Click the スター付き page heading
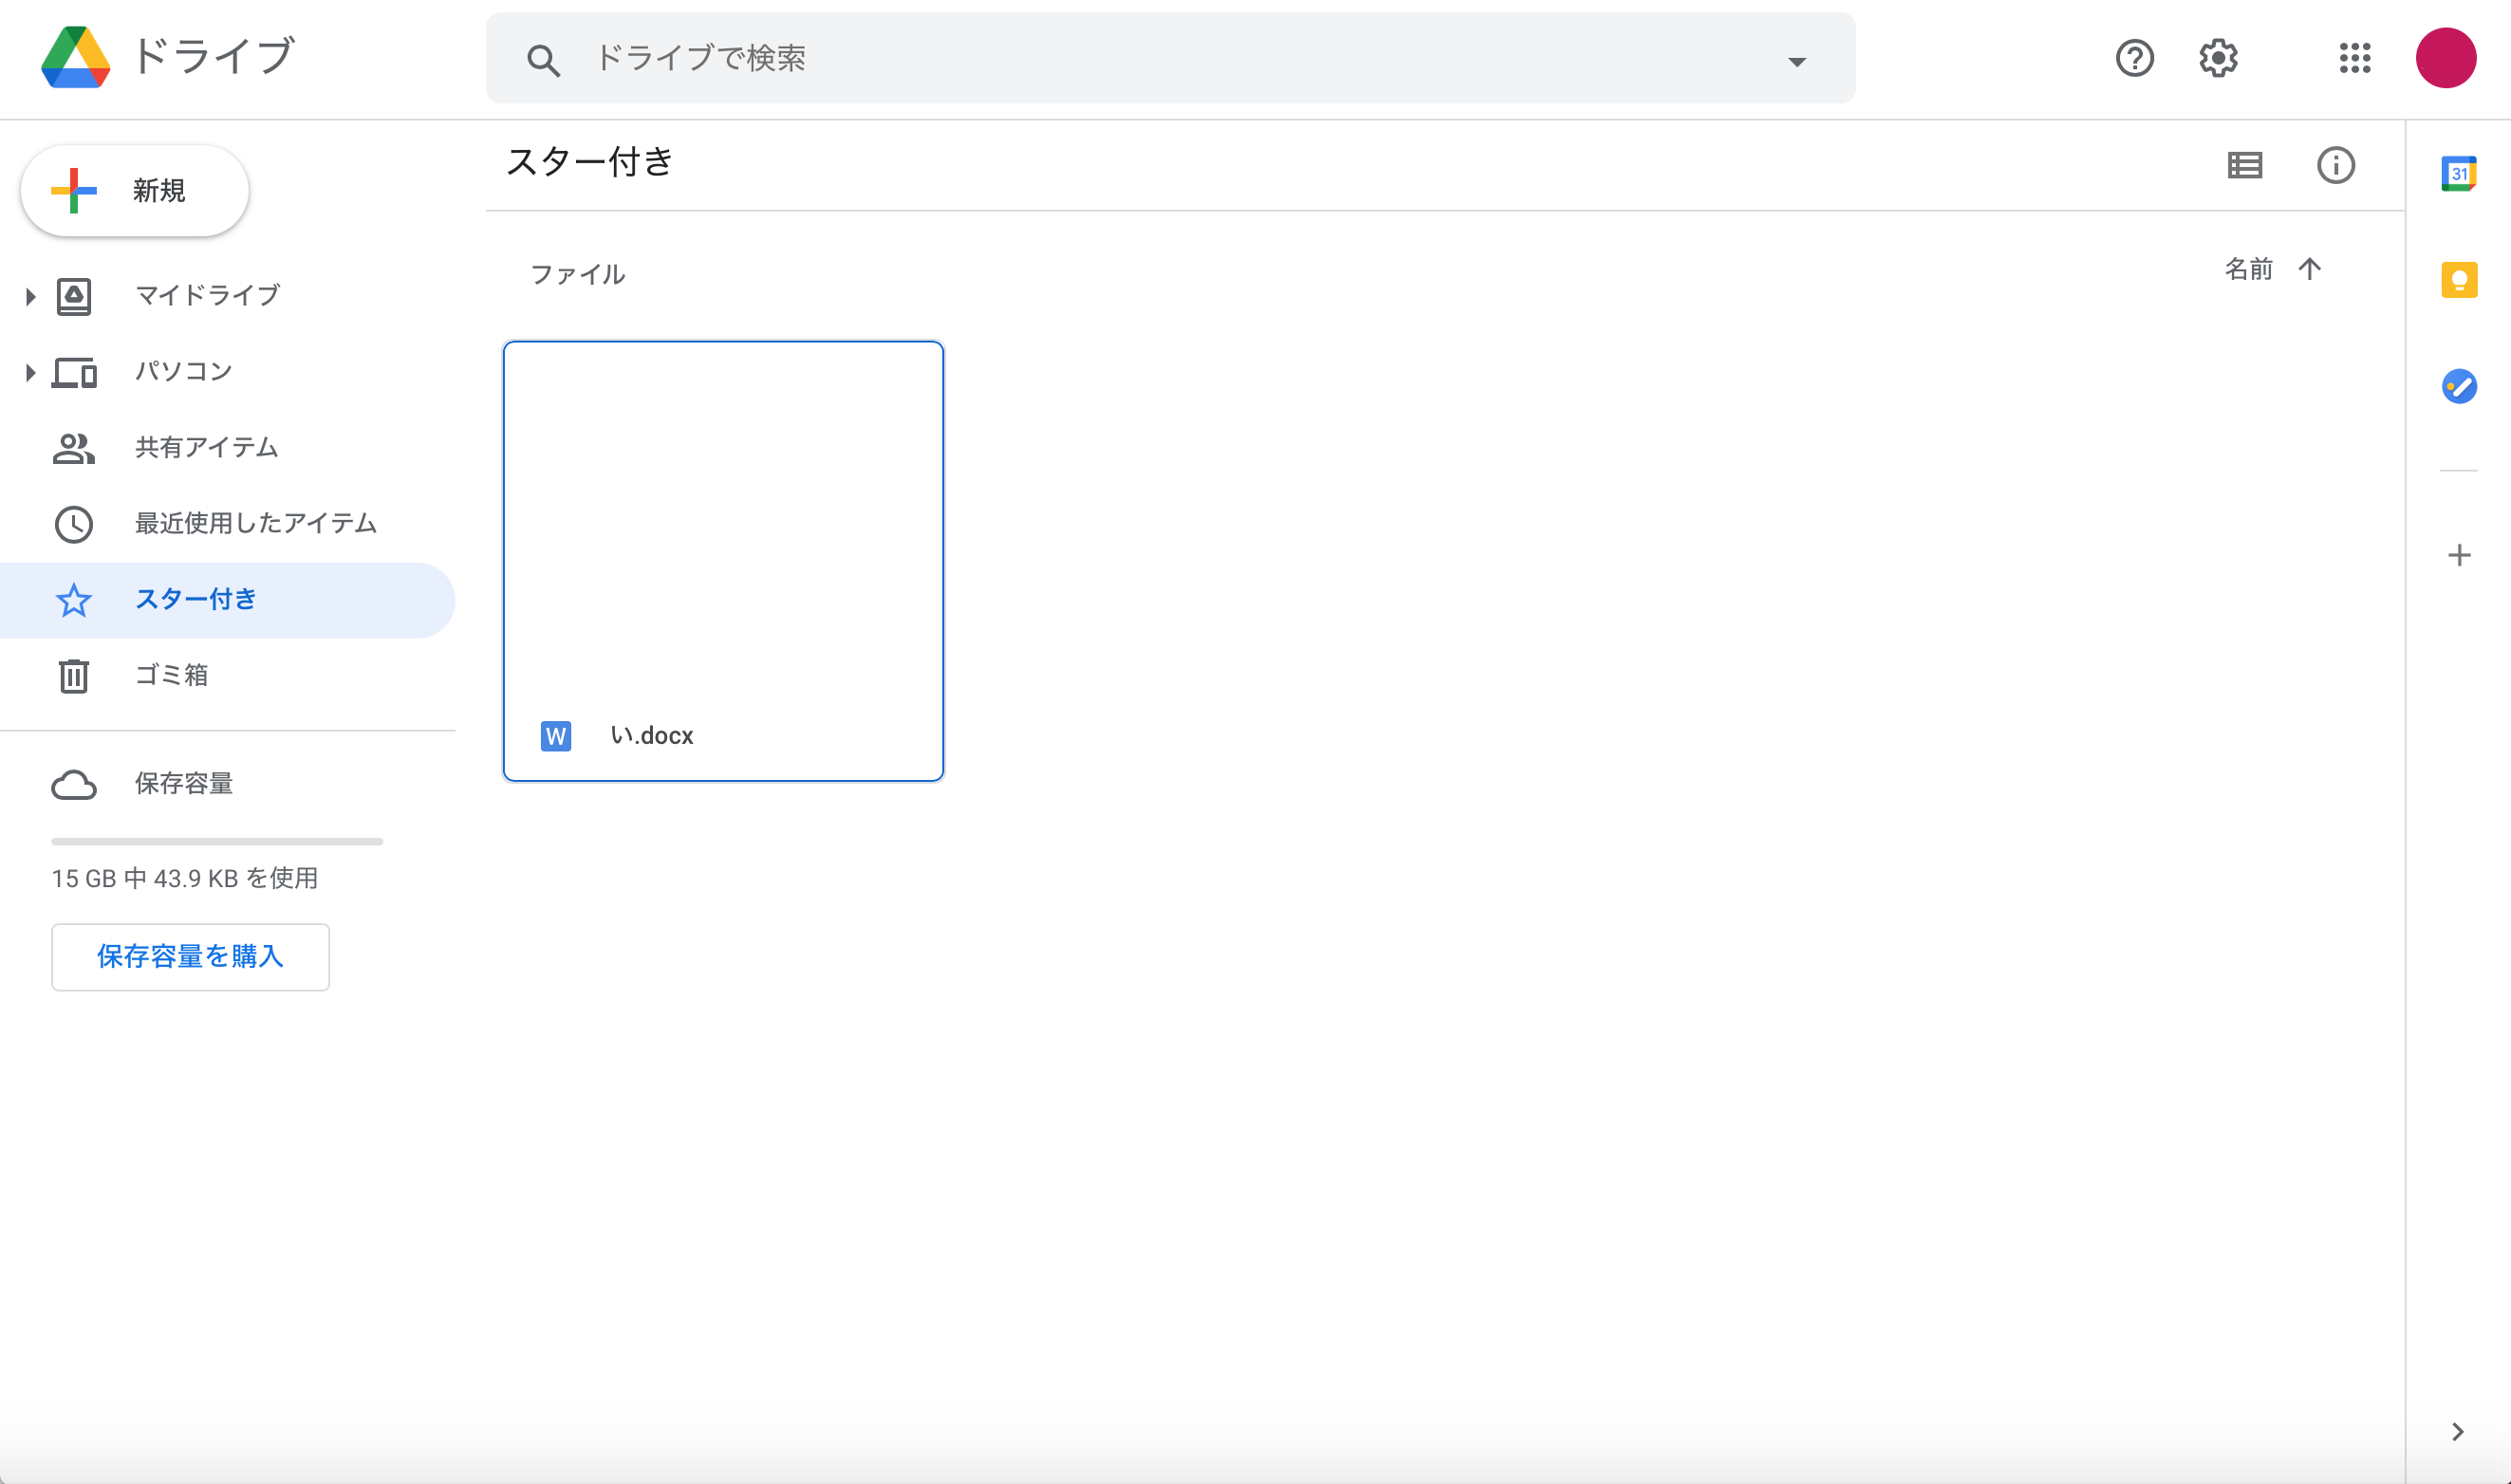 click(589, 162)
